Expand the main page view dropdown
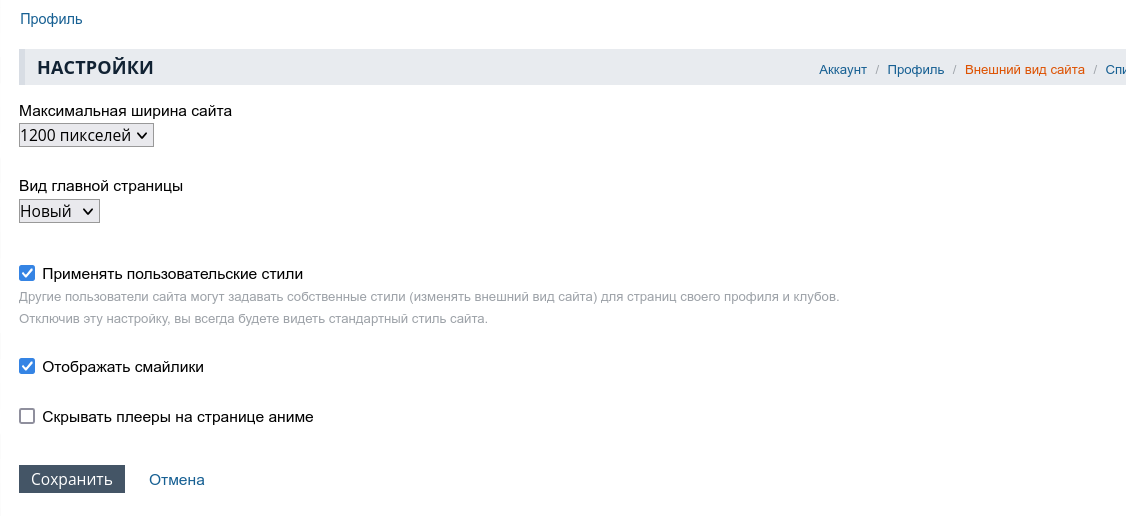This screenshot has height=516, width=1126. click(59, 211)
